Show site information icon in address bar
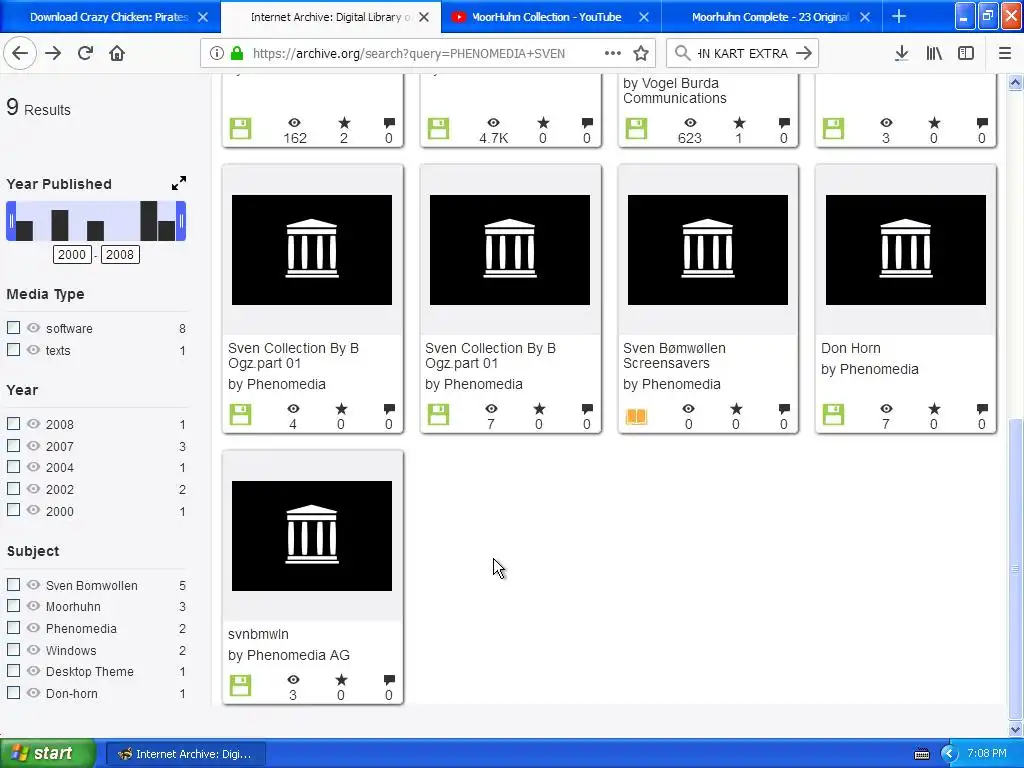 click(217, 54)
